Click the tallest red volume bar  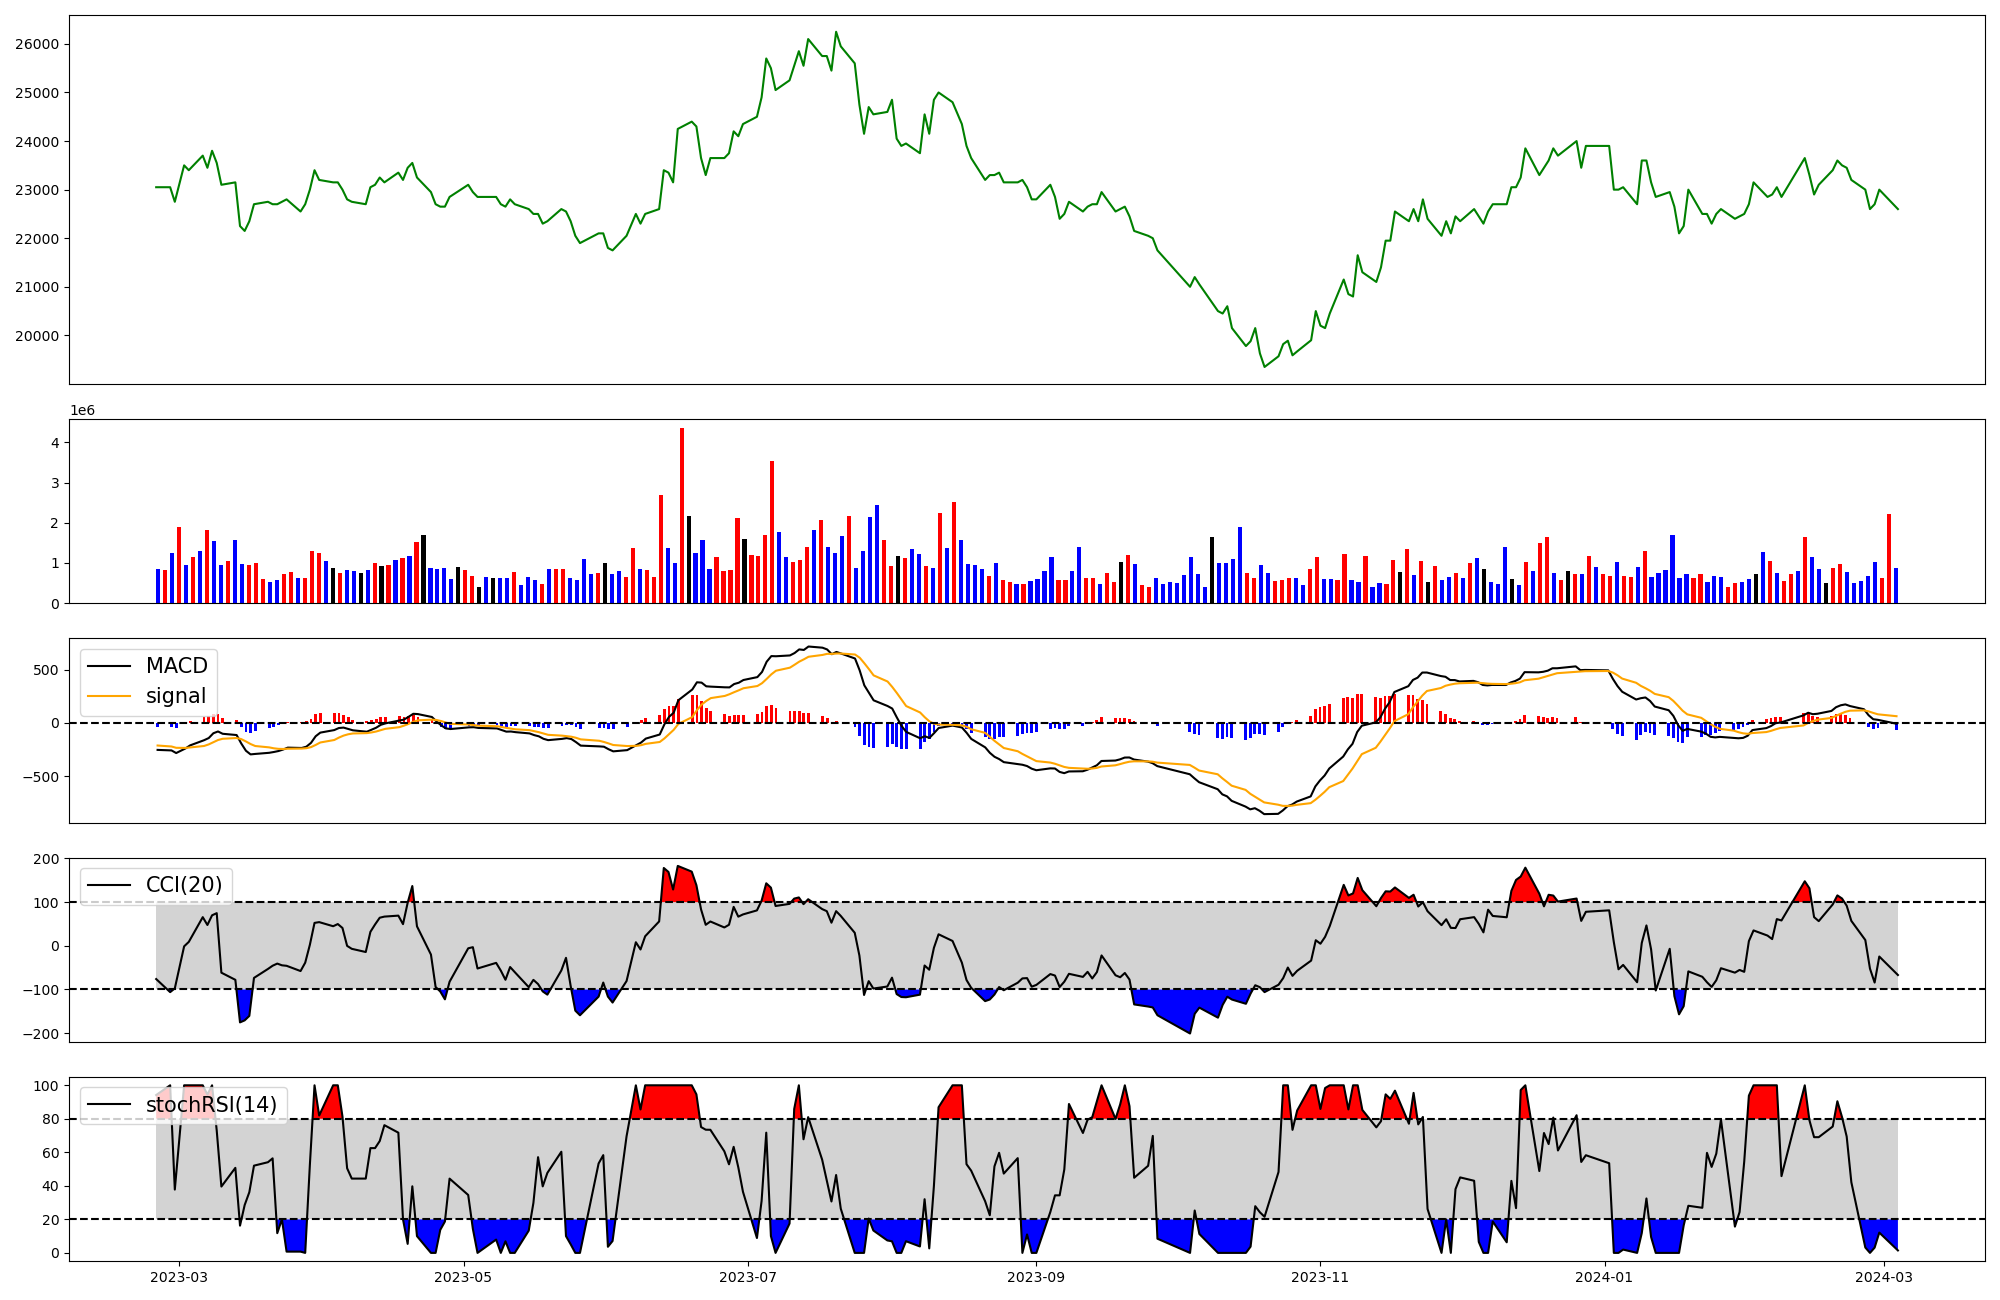[682, 515]
